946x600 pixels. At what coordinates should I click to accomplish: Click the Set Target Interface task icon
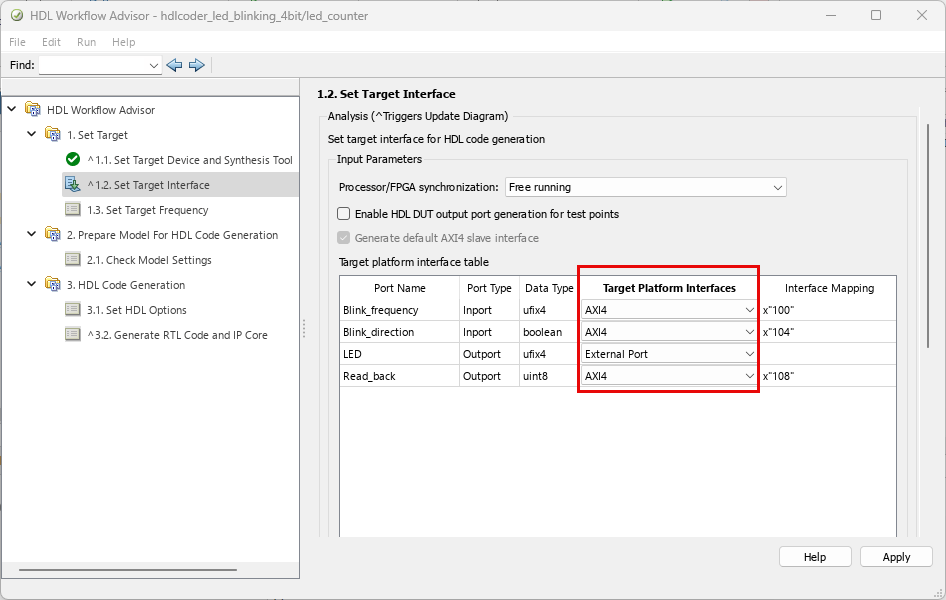73,185
